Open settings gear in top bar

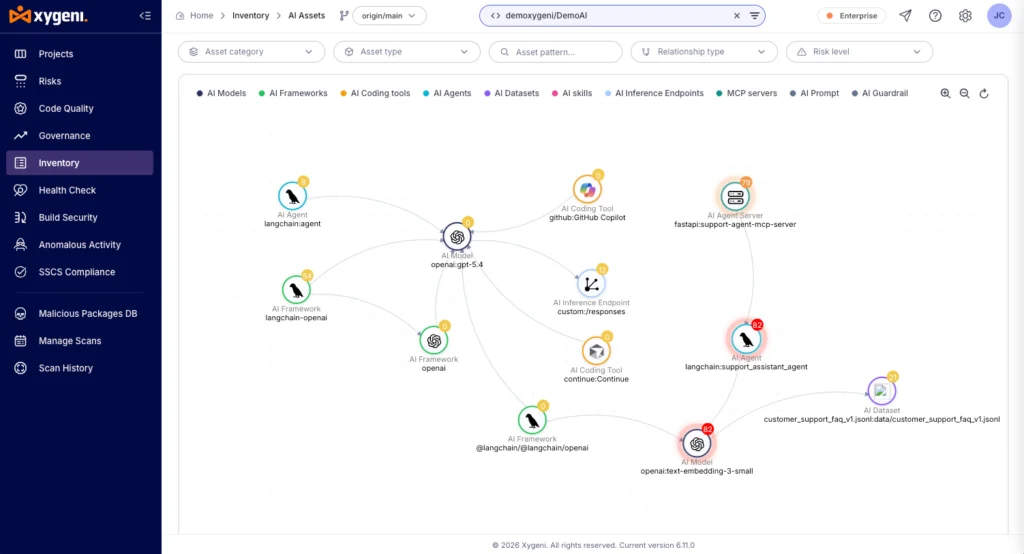[965, 16]
